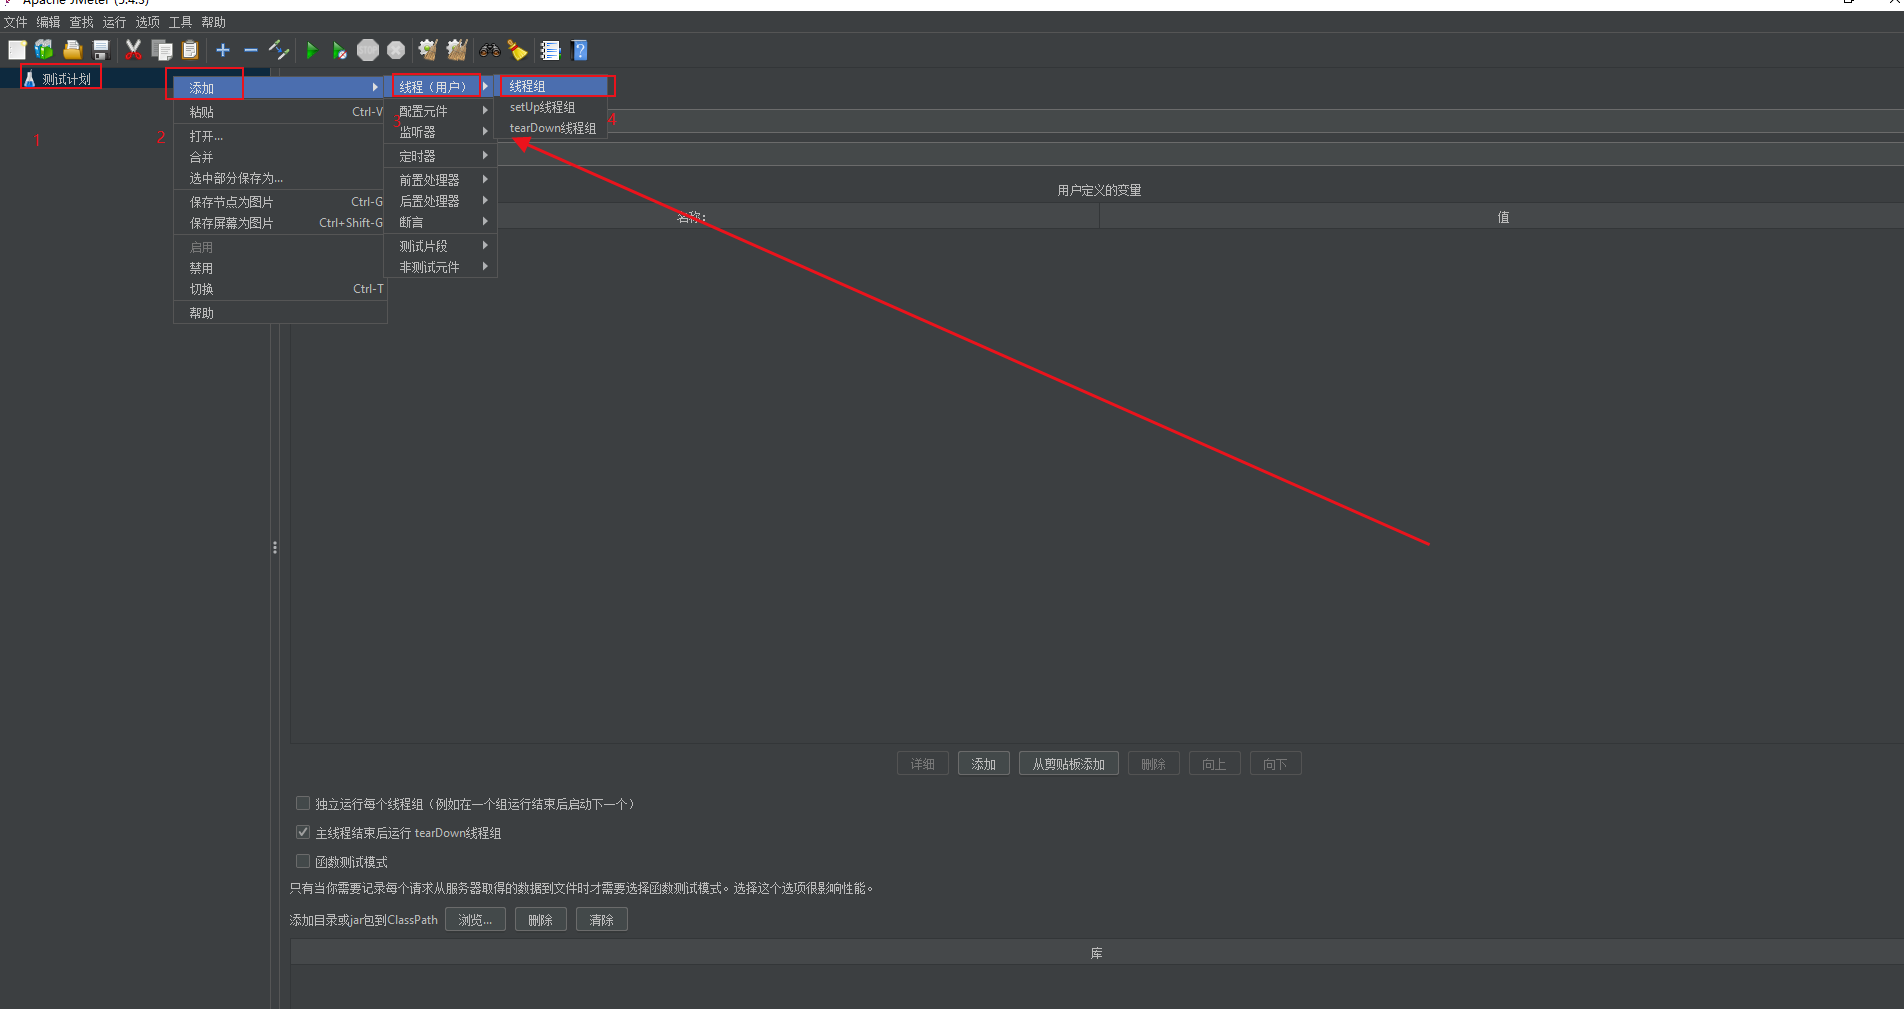Enable 函数测试模式 checkbox
This screenshot has width=1904, height=1009.
click(303, 861)
